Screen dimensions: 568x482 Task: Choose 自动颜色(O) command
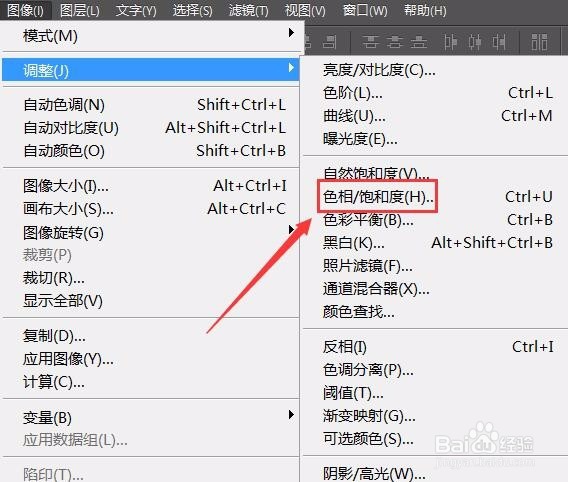150,151
